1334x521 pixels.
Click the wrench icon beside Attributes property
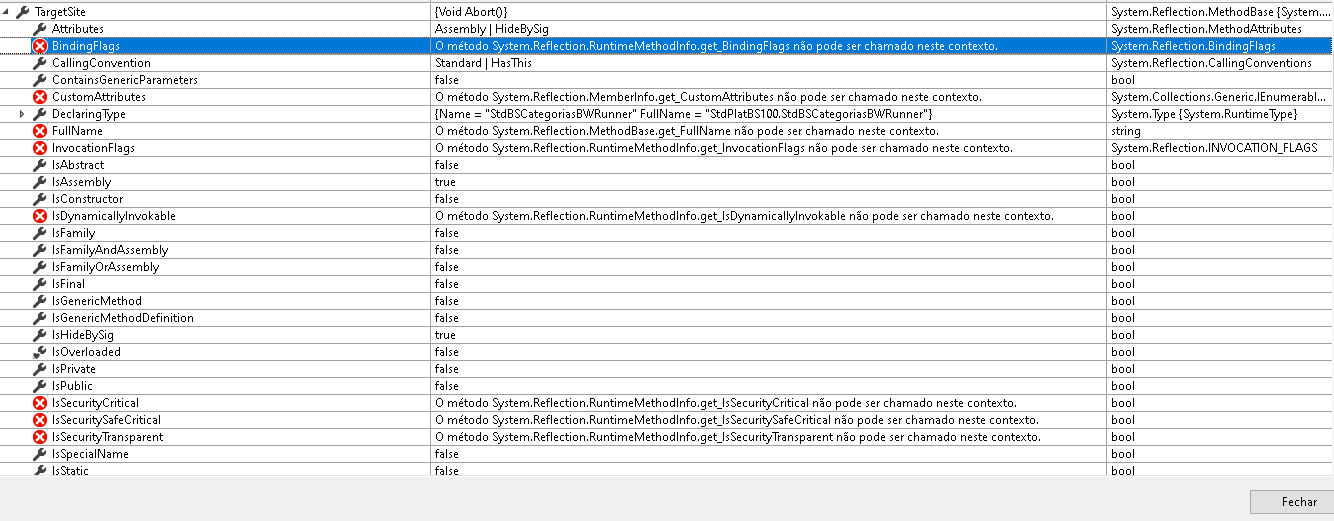[x=40, y=29]
